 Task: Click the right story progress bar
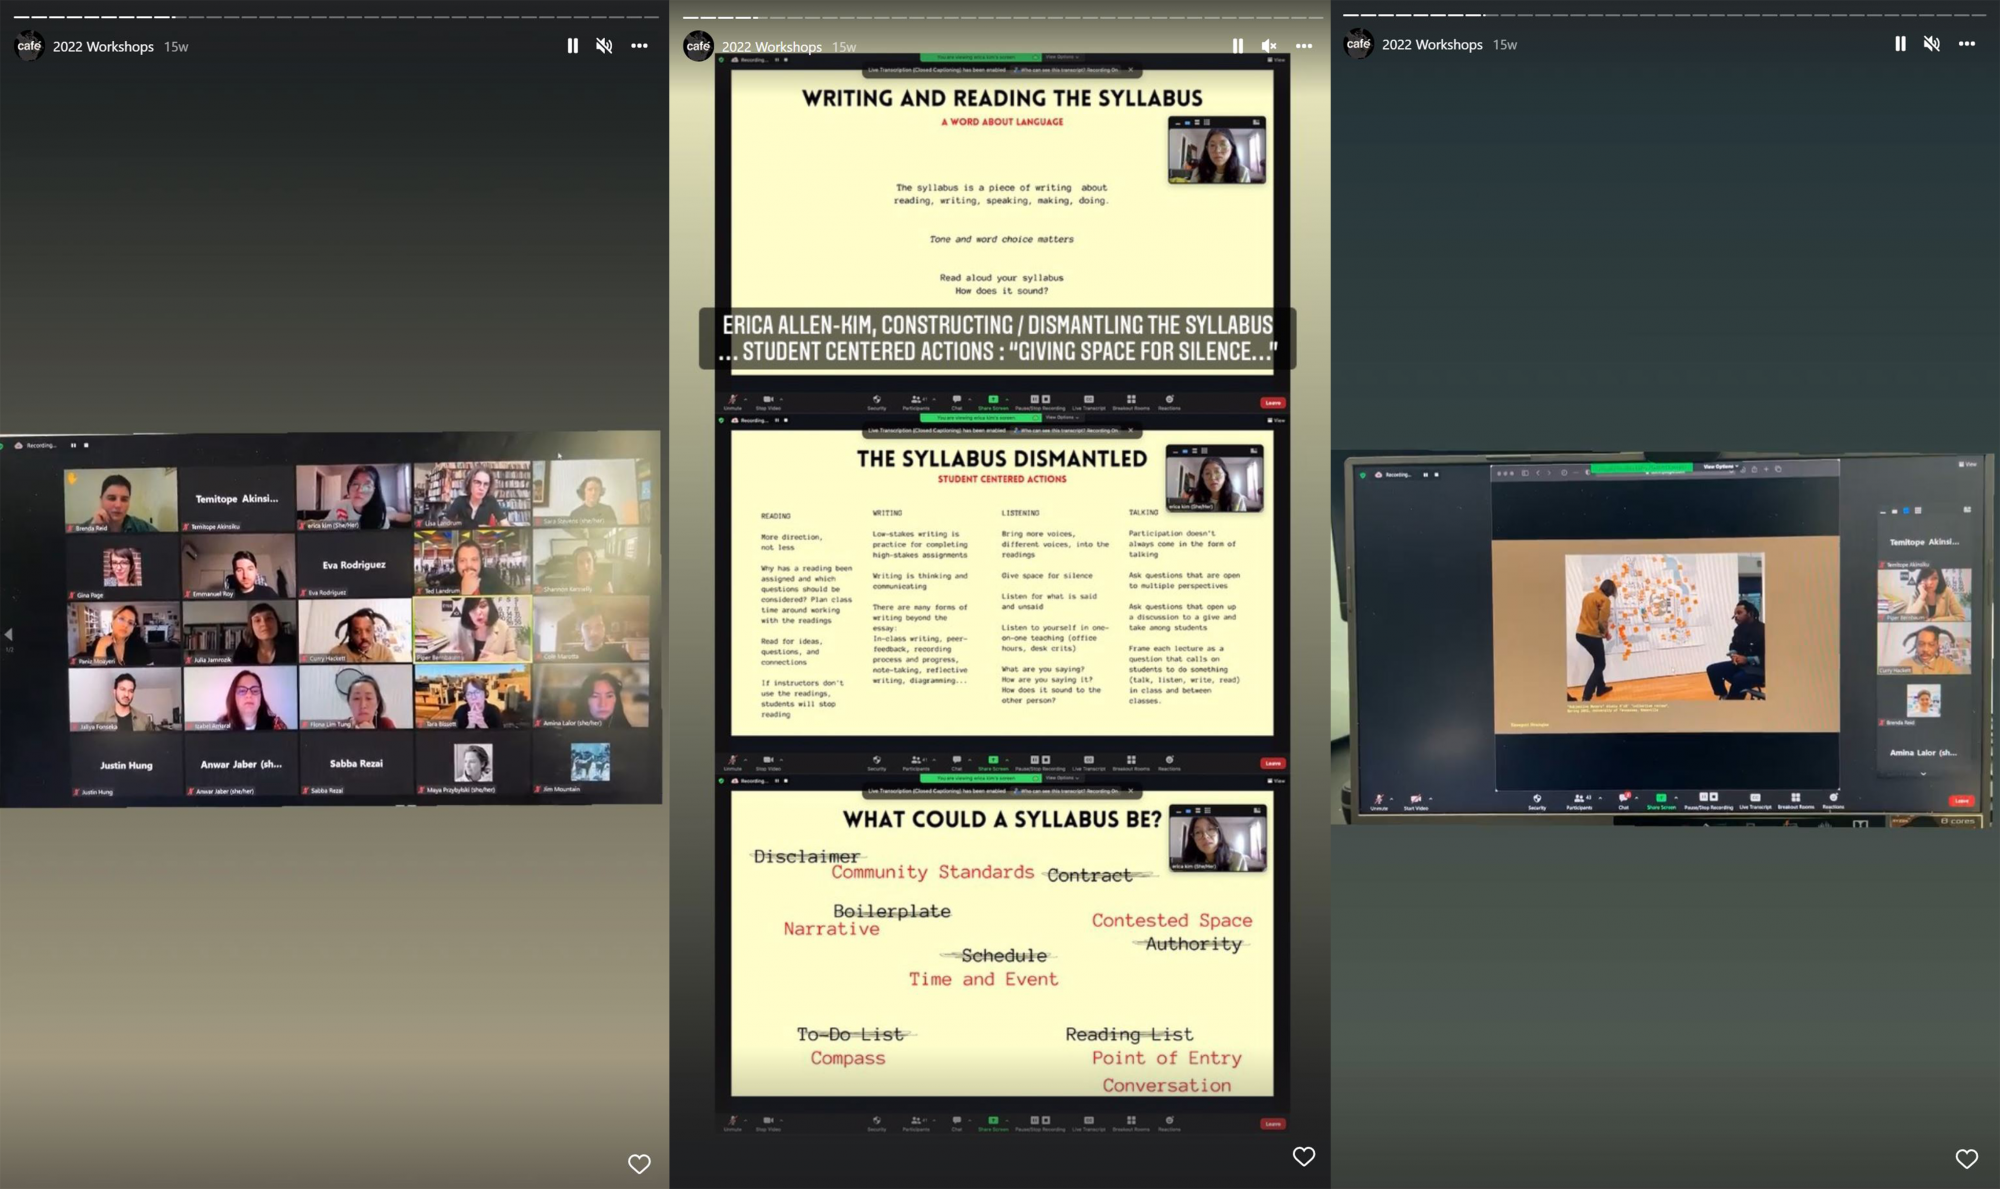pos(1664,15)
